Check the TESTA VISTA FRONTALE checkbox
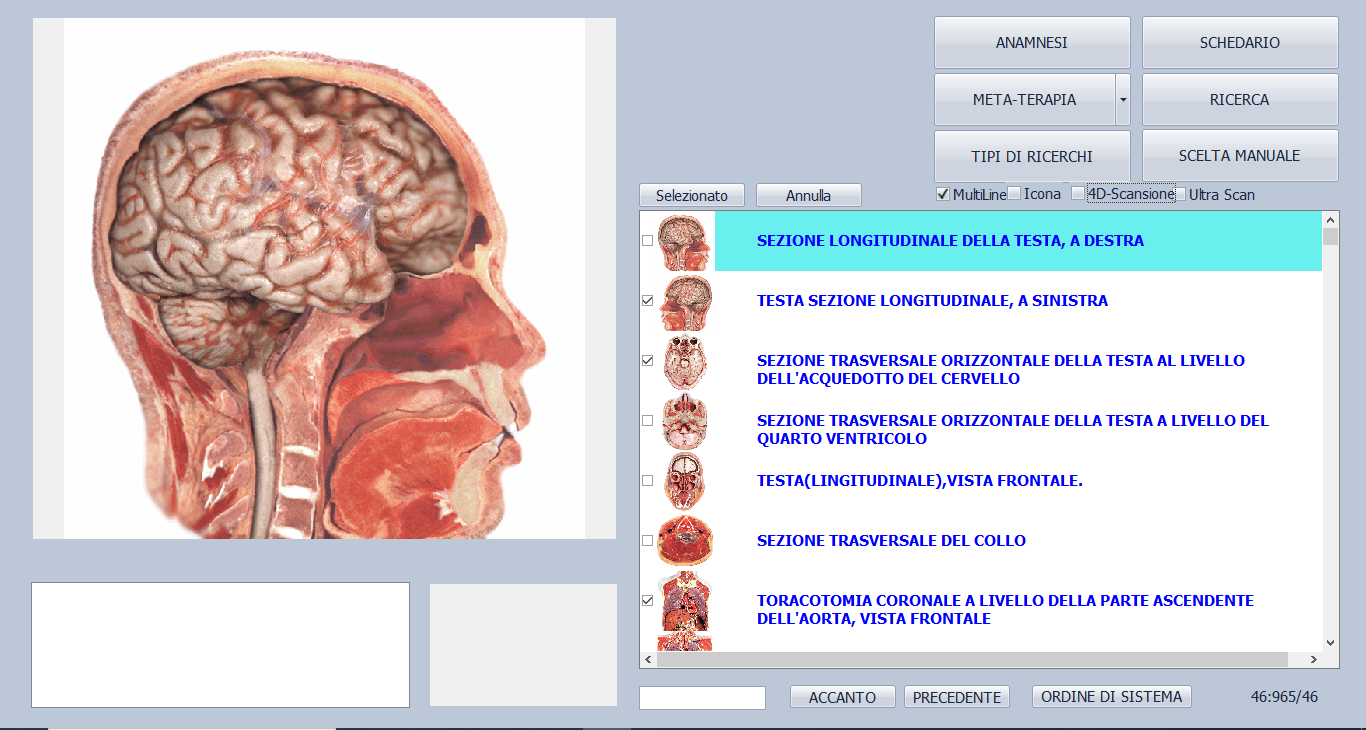This screenshot has height=730, width=1366. 647,480
